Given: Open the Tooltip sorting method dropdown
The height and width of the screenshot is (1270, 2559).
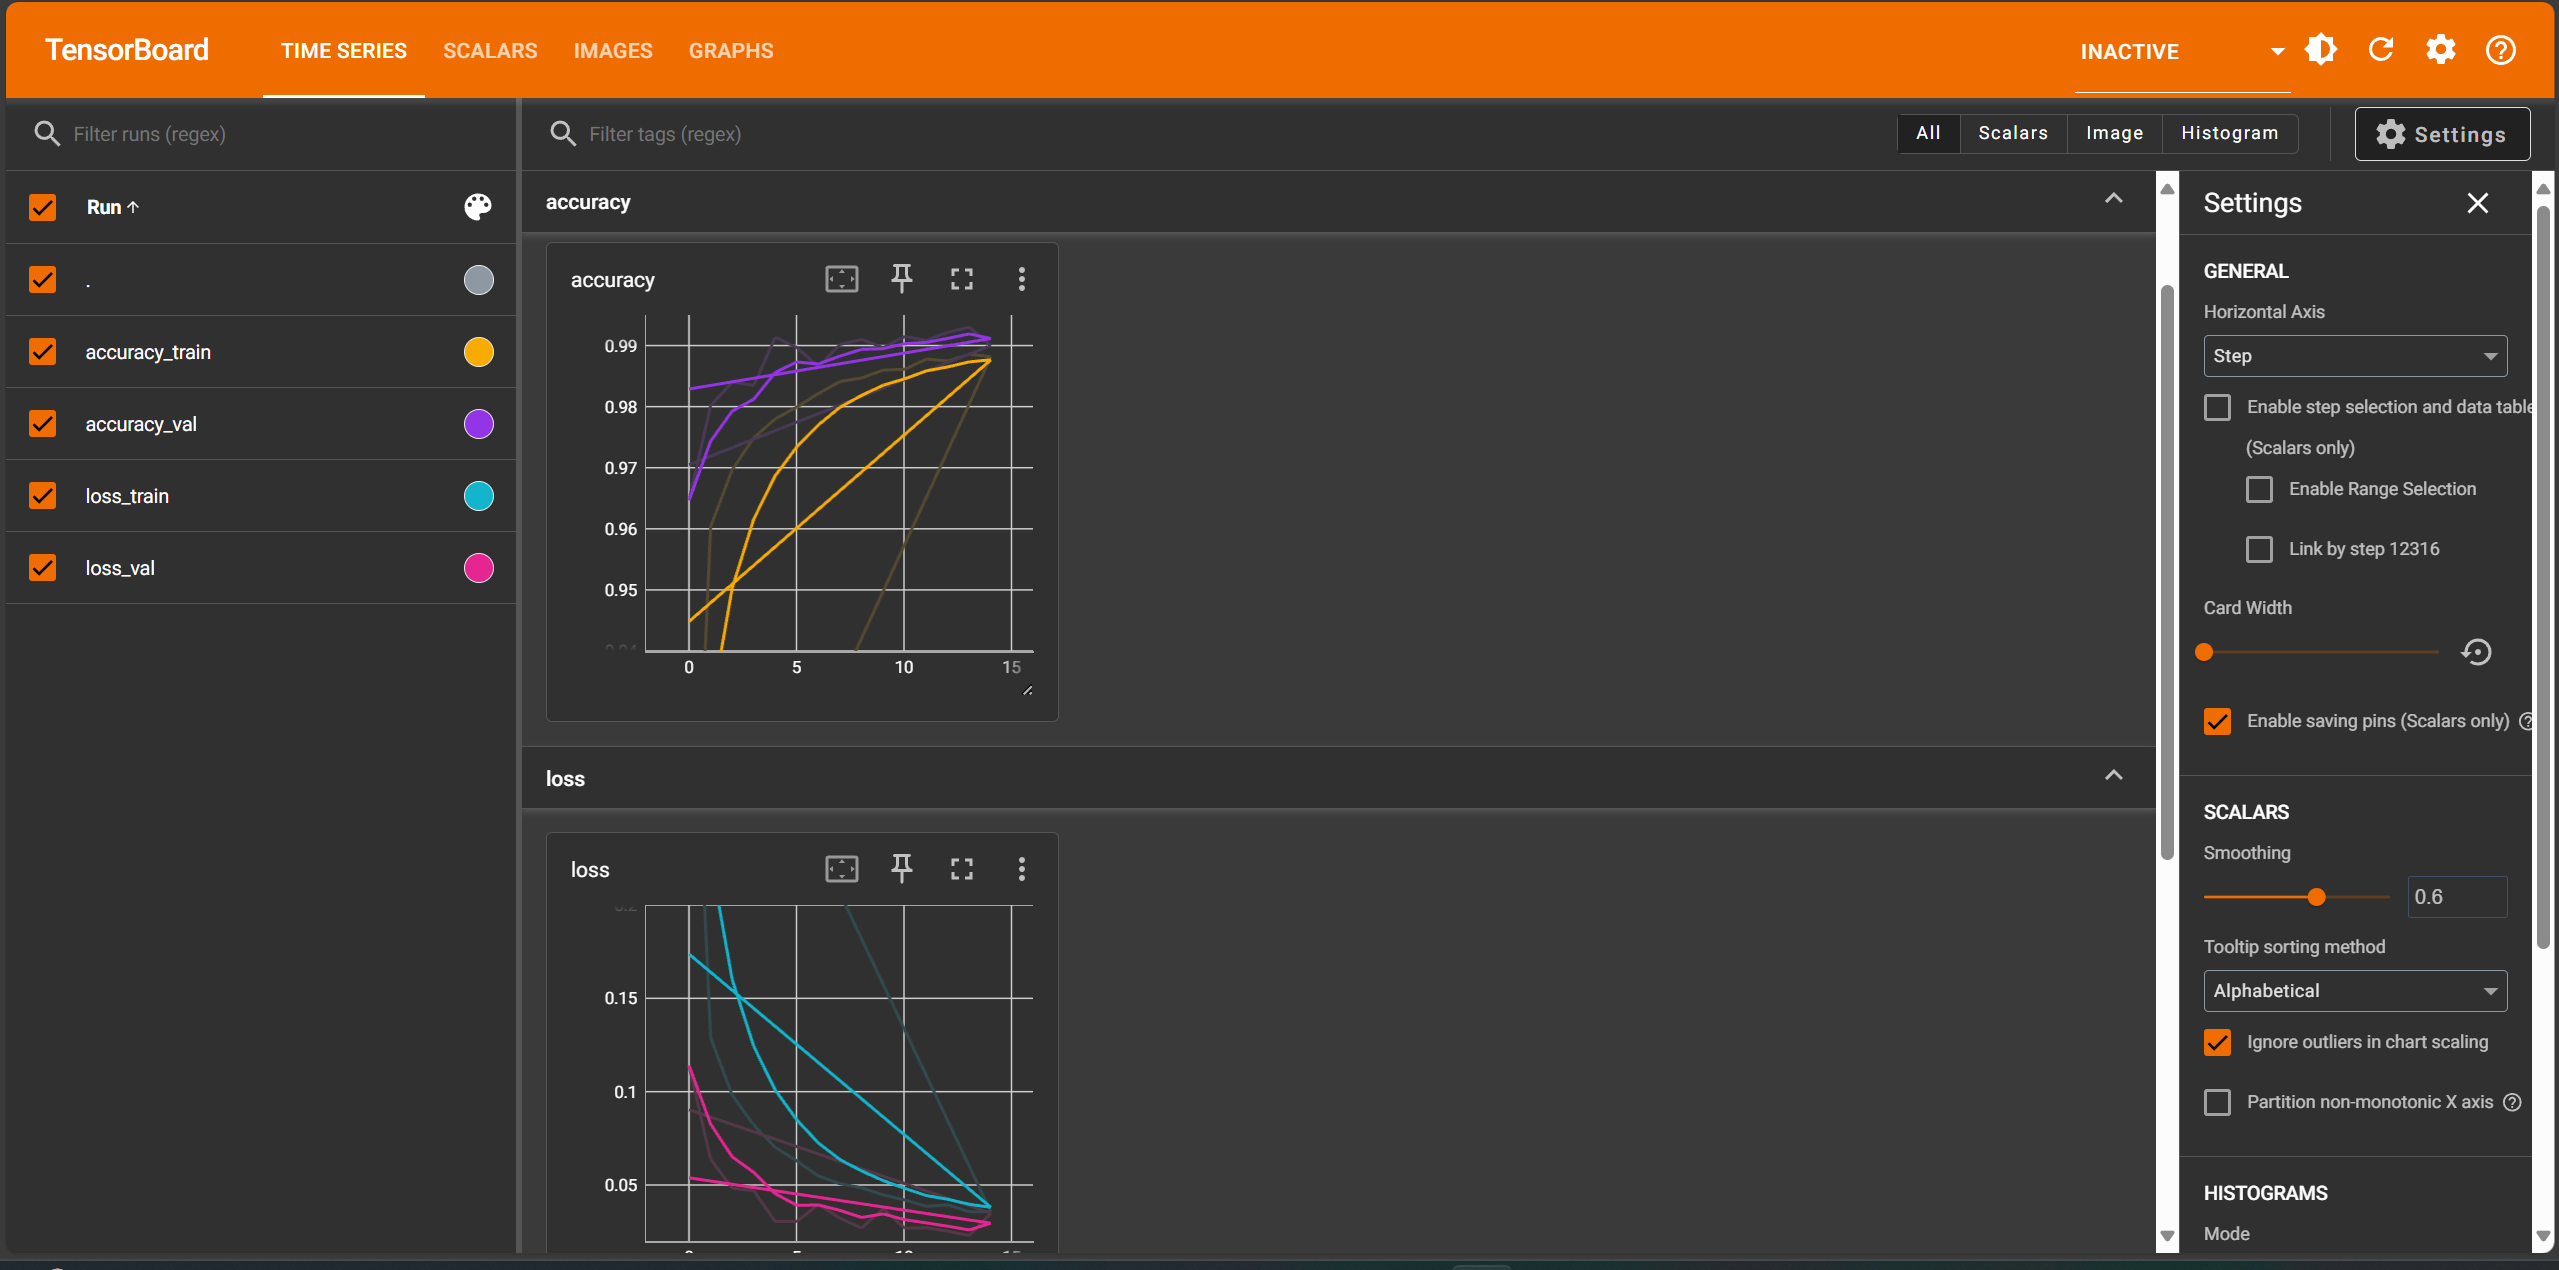Looking at the screenshot, I should 2353,990.
